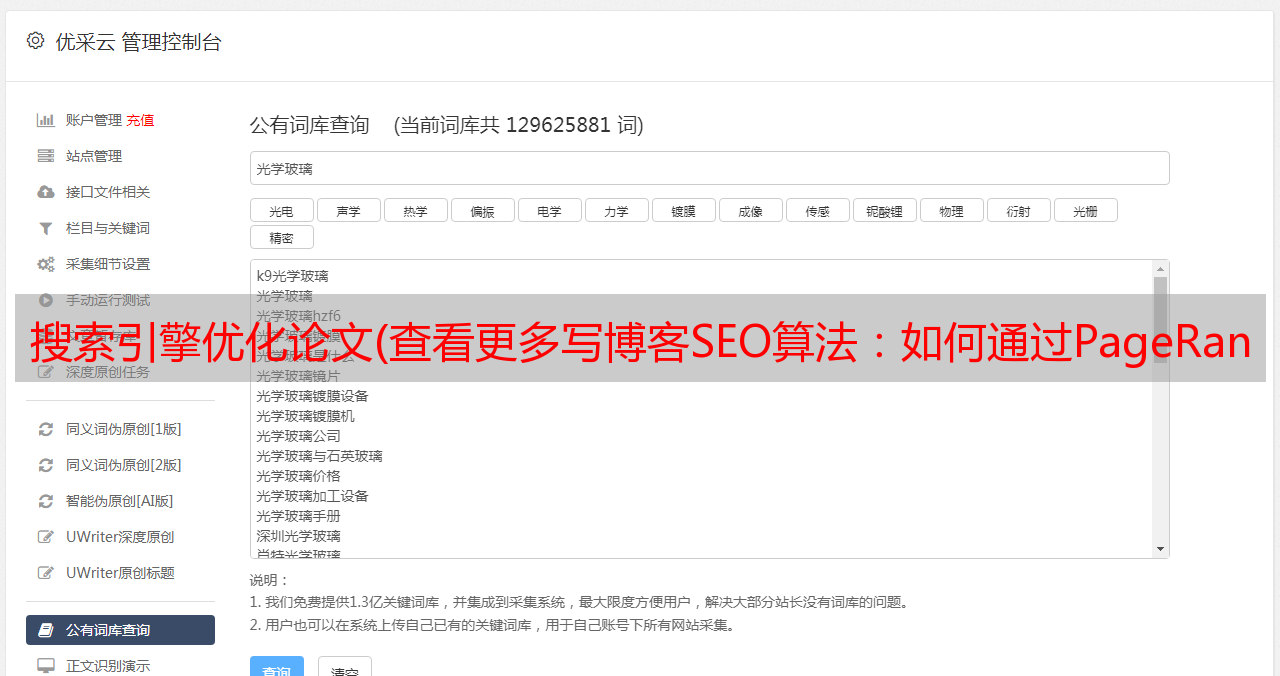Open 智能伪原创[AI版] in the sidebar
1280x676 pixels.
120,501
